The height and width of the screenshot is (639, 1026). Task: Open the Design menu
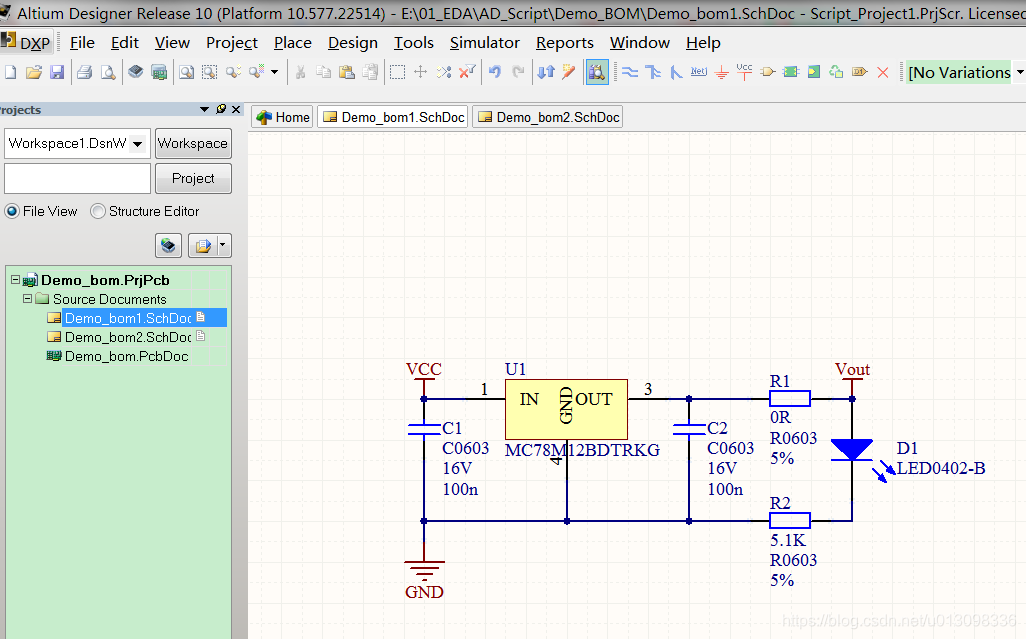click(352, 42)
